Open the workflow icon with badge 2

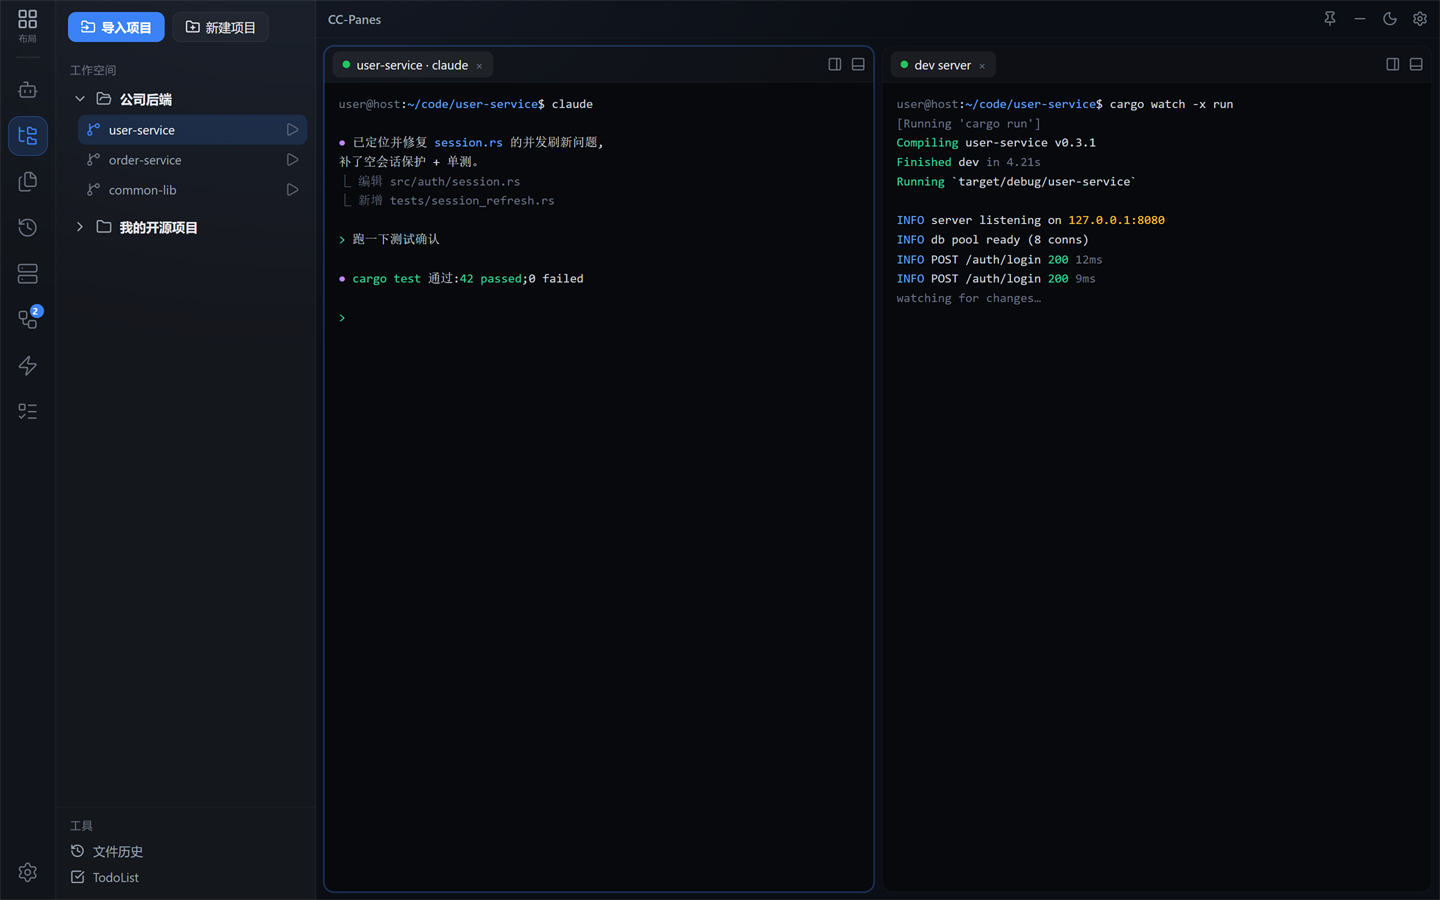27,319
